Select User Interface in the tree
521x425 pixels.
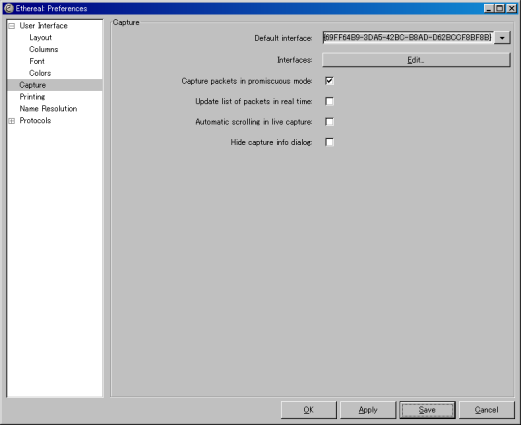coord(43,26)
